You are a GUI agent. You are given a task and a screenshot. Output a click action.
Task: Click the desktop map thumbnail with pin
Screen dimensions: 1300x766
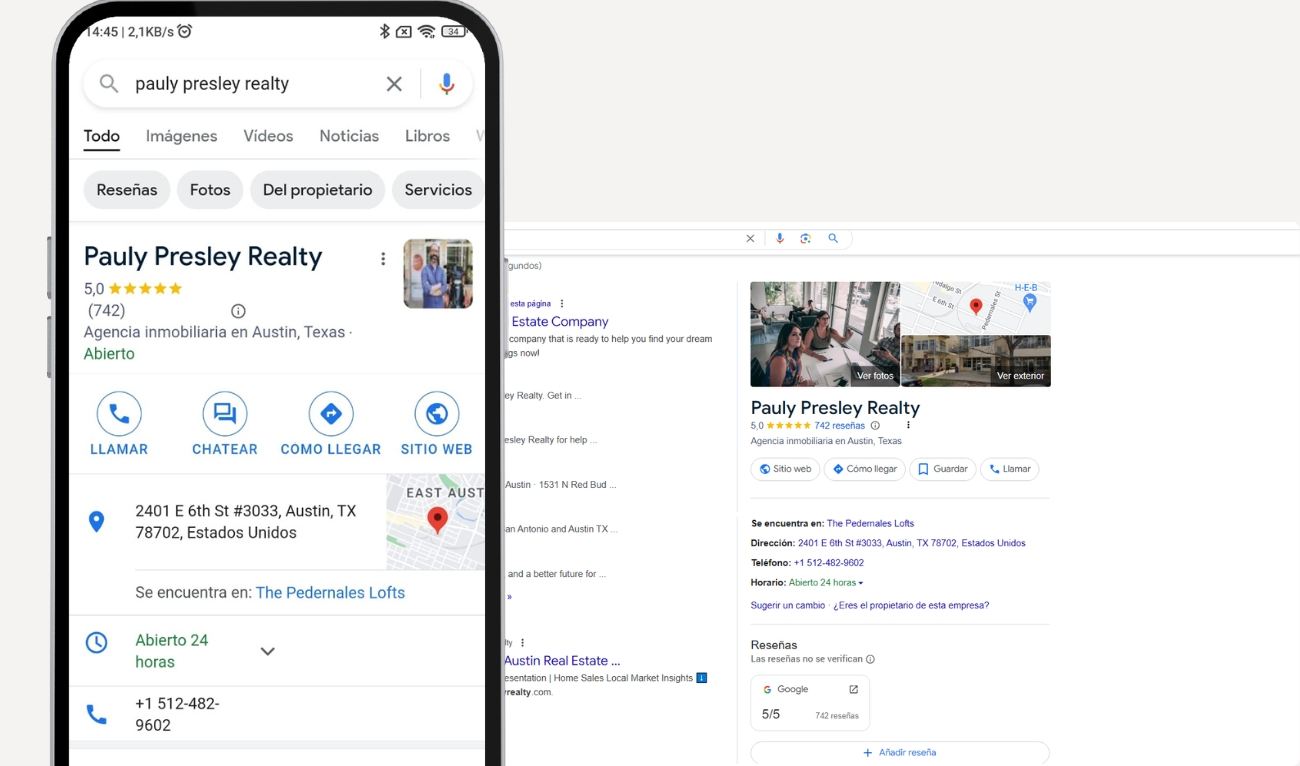coord(976,308)
